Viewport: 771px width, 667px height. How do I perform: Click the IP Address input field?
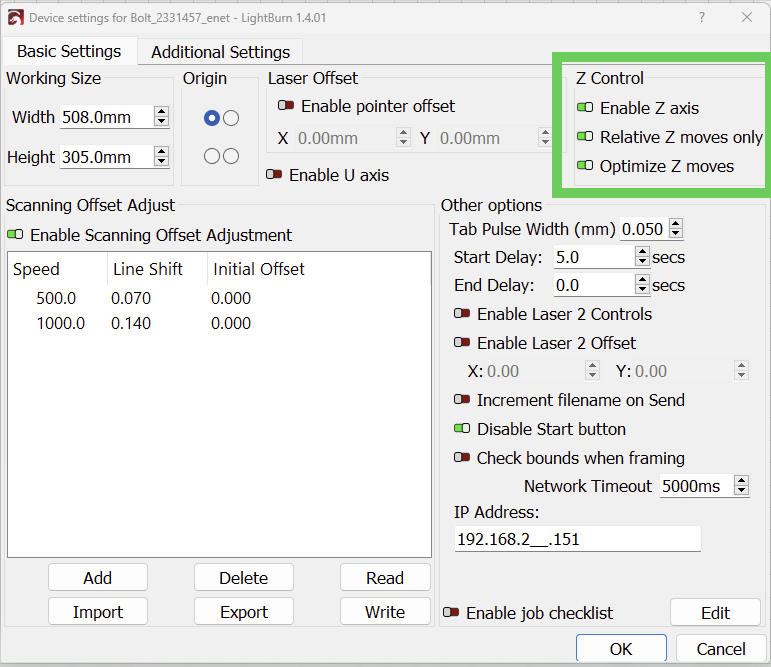coord(577,539)
